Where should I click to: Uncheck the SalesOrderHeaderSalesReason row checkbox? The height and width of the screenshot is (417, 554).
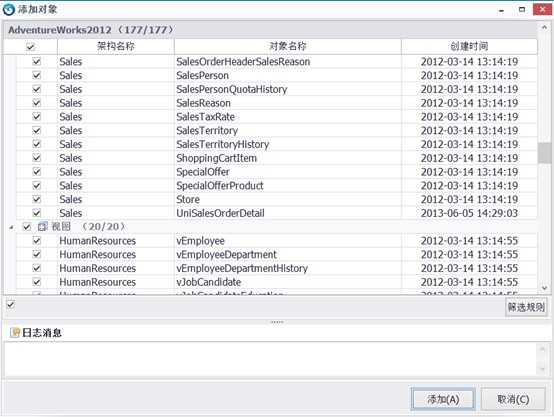36,61
